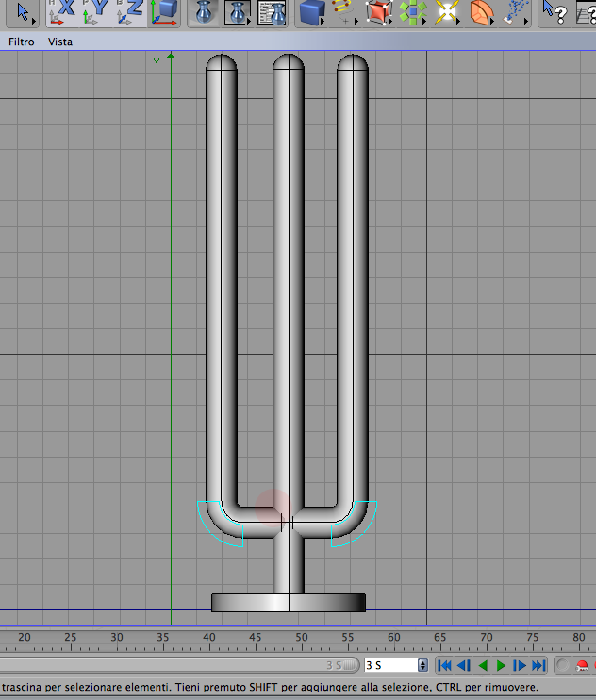Image resolution: width=596 pixels, height=700 pixels.
Task: Click frame 65 on the timeline ruler
Action: [440, 638]
